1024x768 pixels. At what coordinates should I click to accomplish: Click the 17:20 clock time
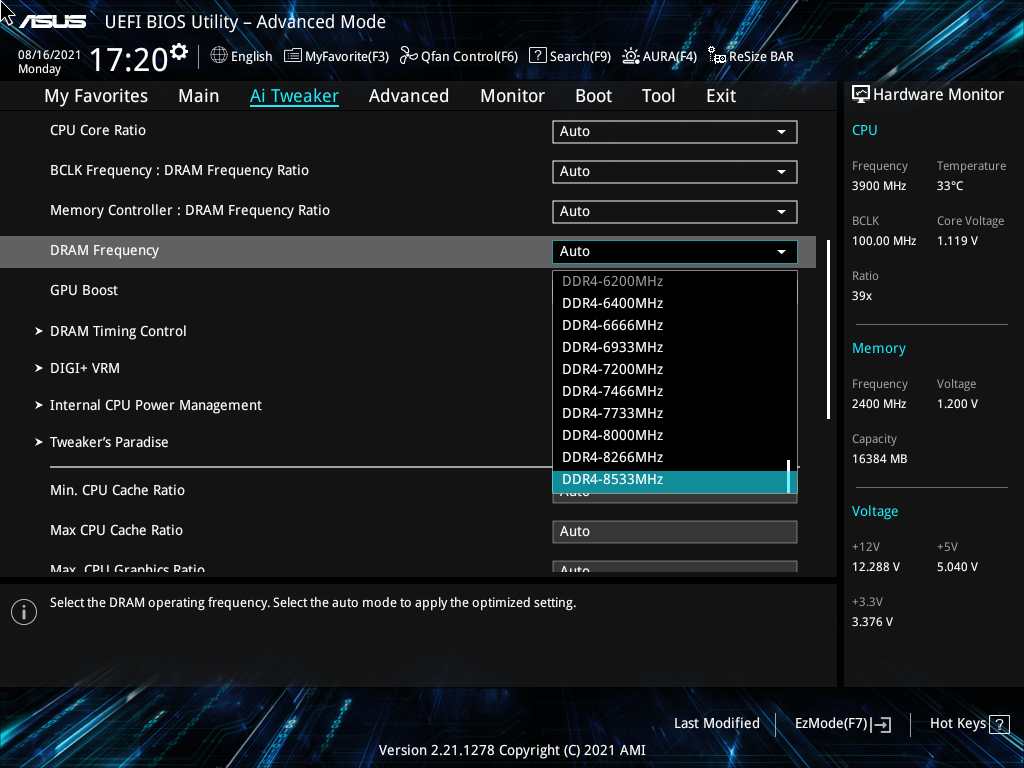pos(129,59)
